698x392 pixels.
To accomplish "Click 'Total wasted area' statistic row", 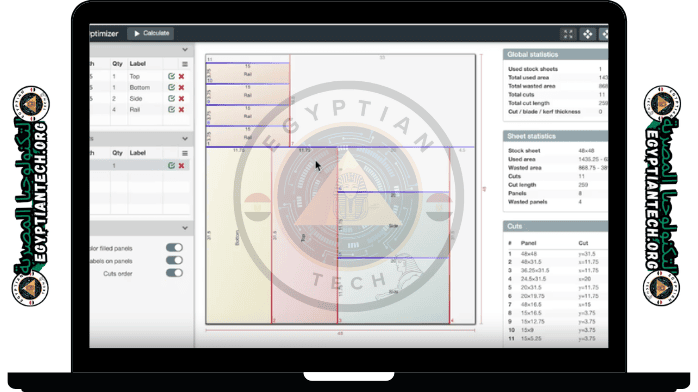I will pos(556,86).
